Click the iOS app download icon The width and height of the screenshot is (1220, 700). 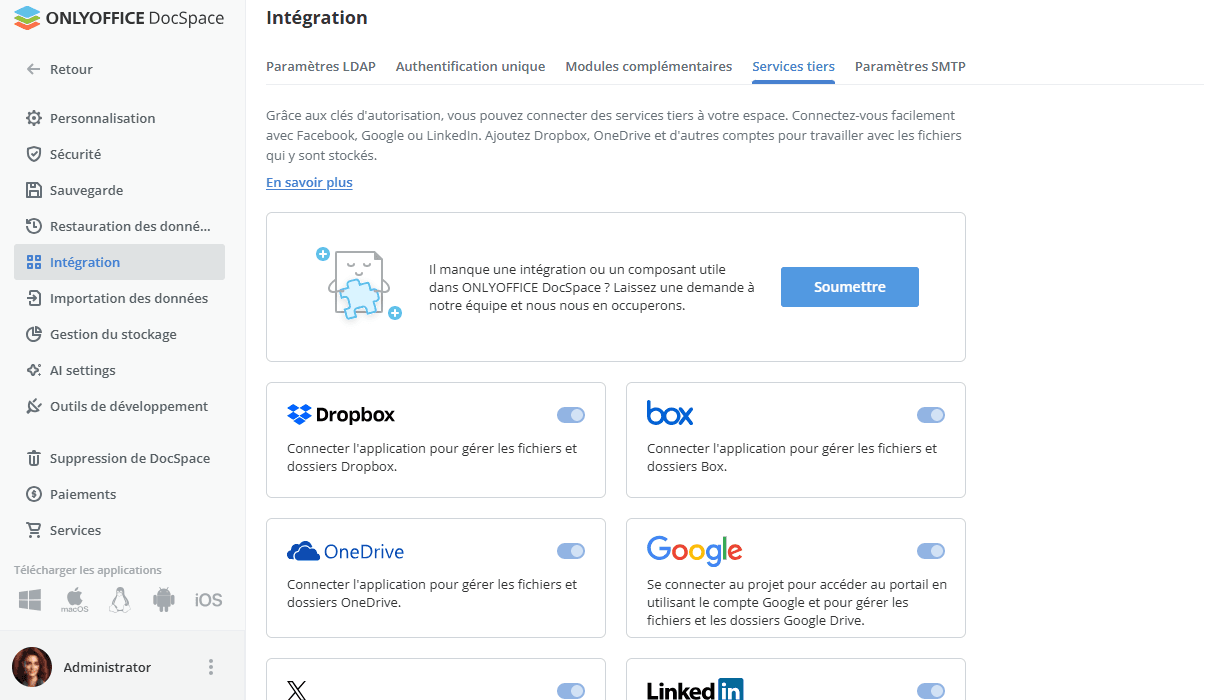(208, 600)
